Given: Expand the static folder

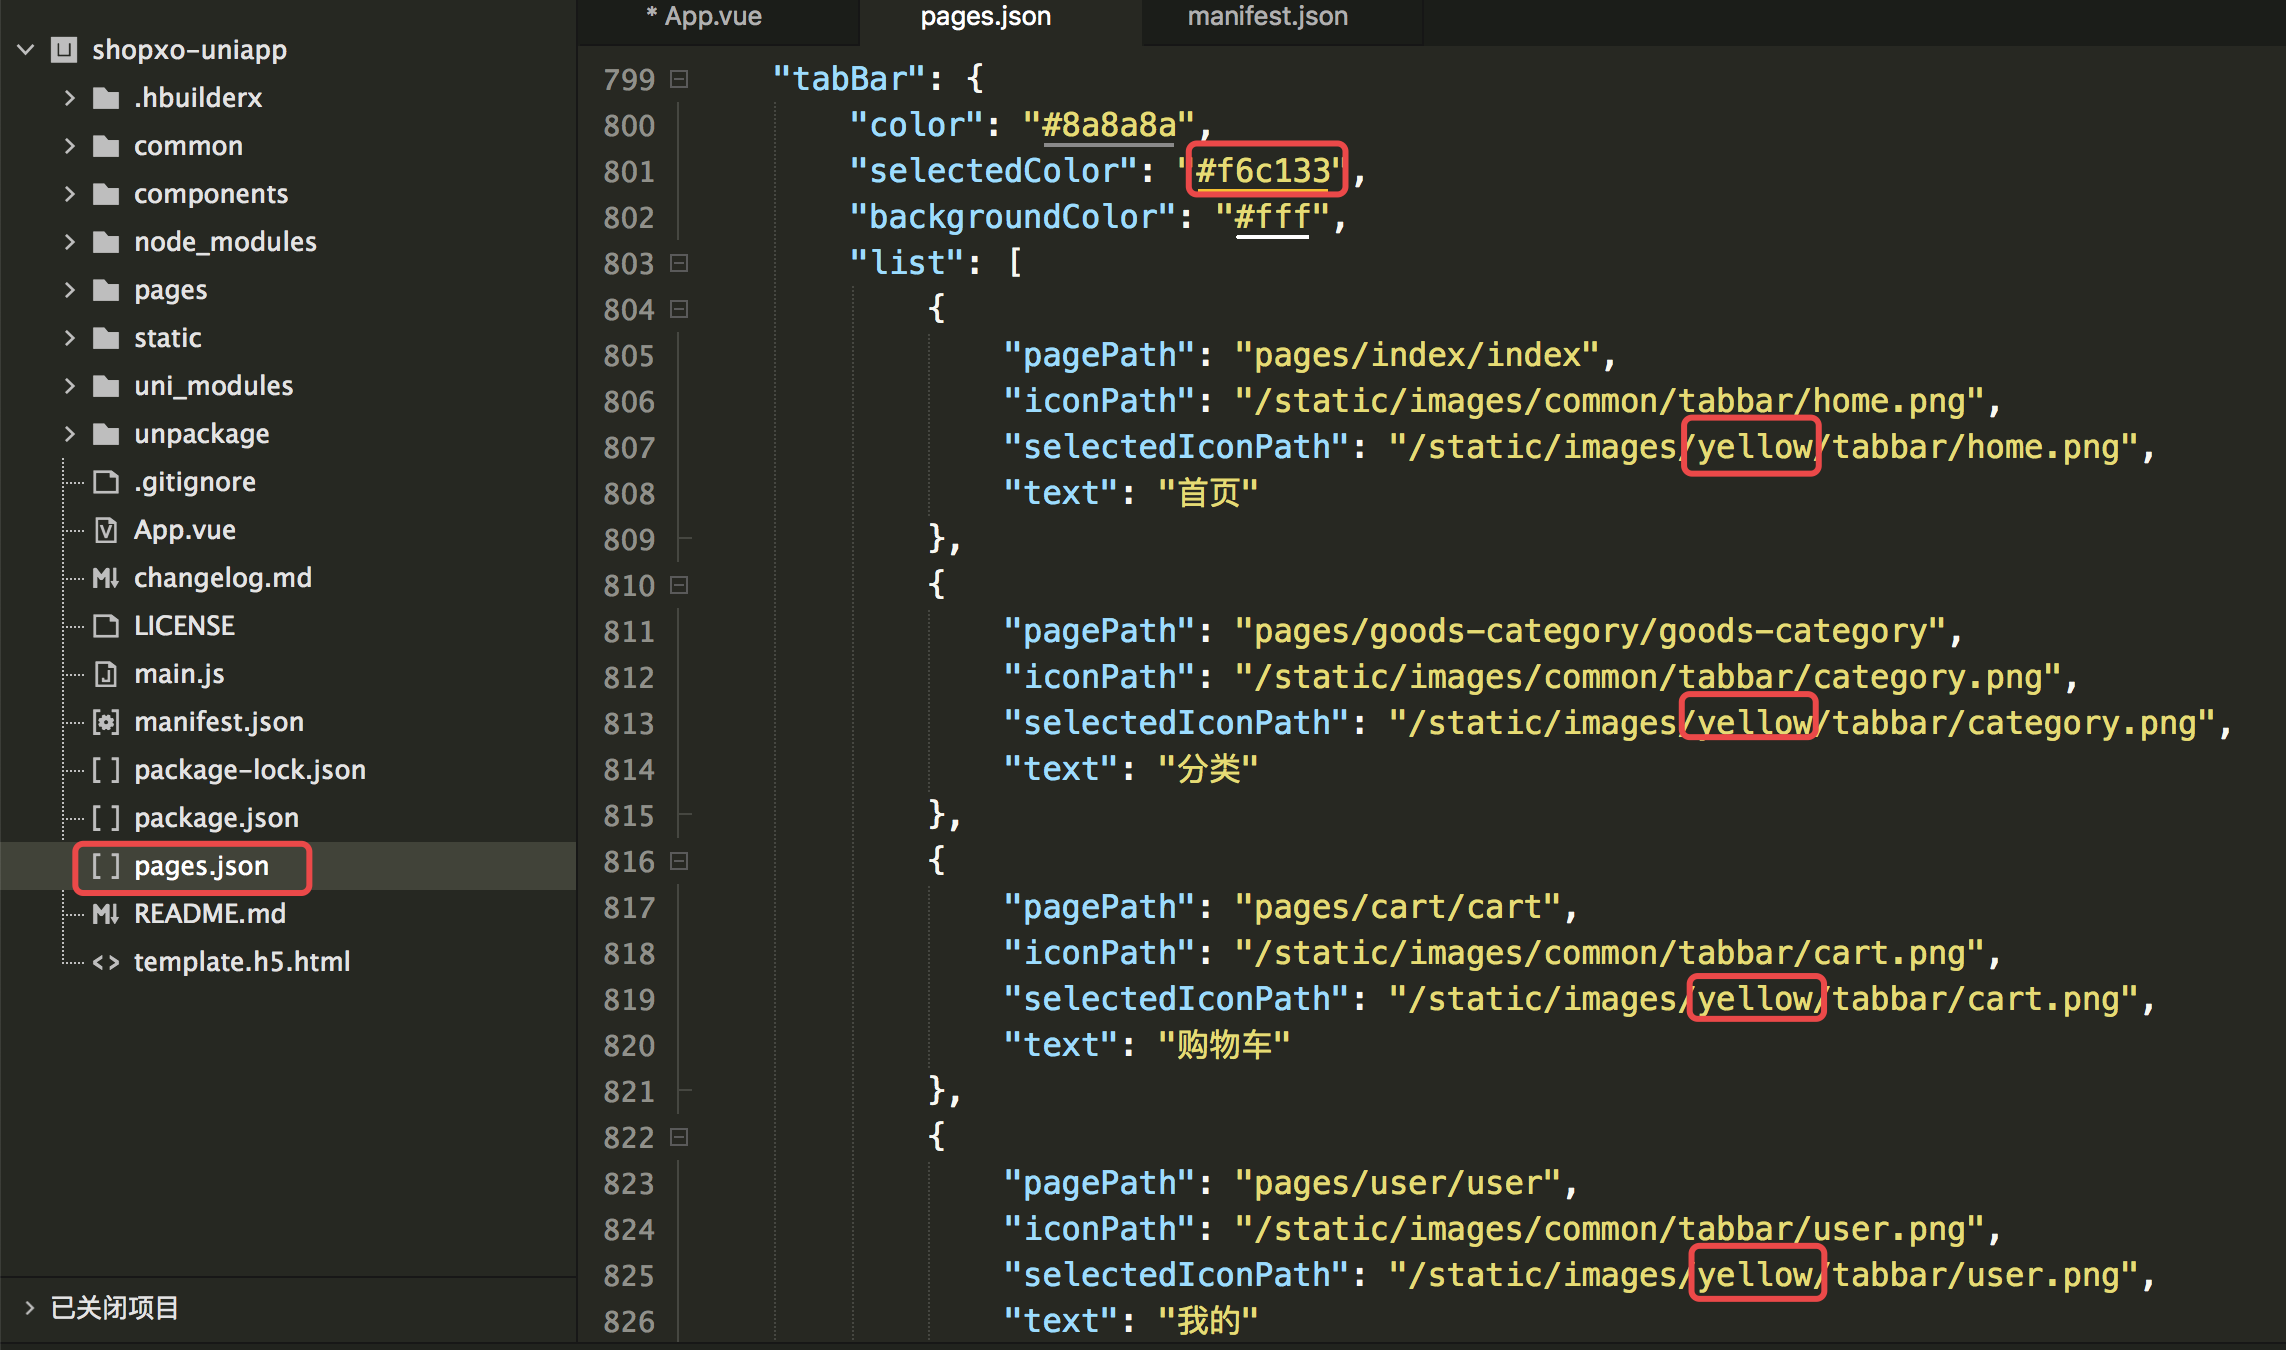Looking at the screenshot, I should pos(69,338).
